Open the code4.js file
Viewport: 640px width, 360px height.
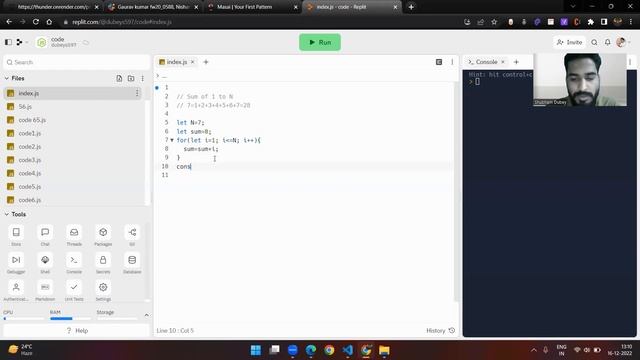[74, 173]
